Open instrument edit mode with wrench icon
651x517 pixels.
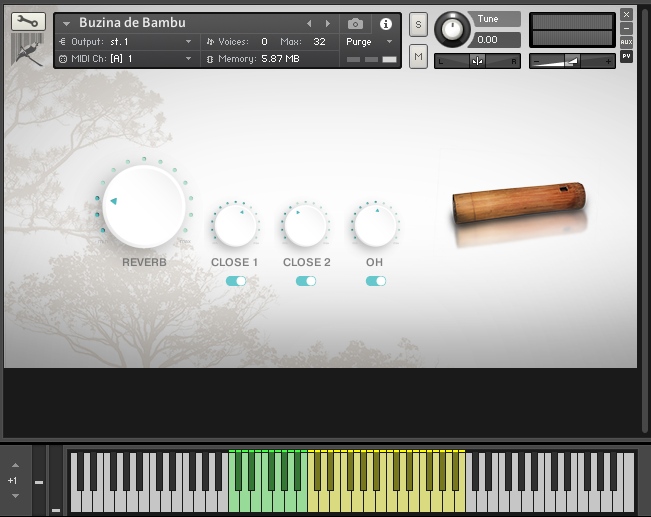coord(28,21)
